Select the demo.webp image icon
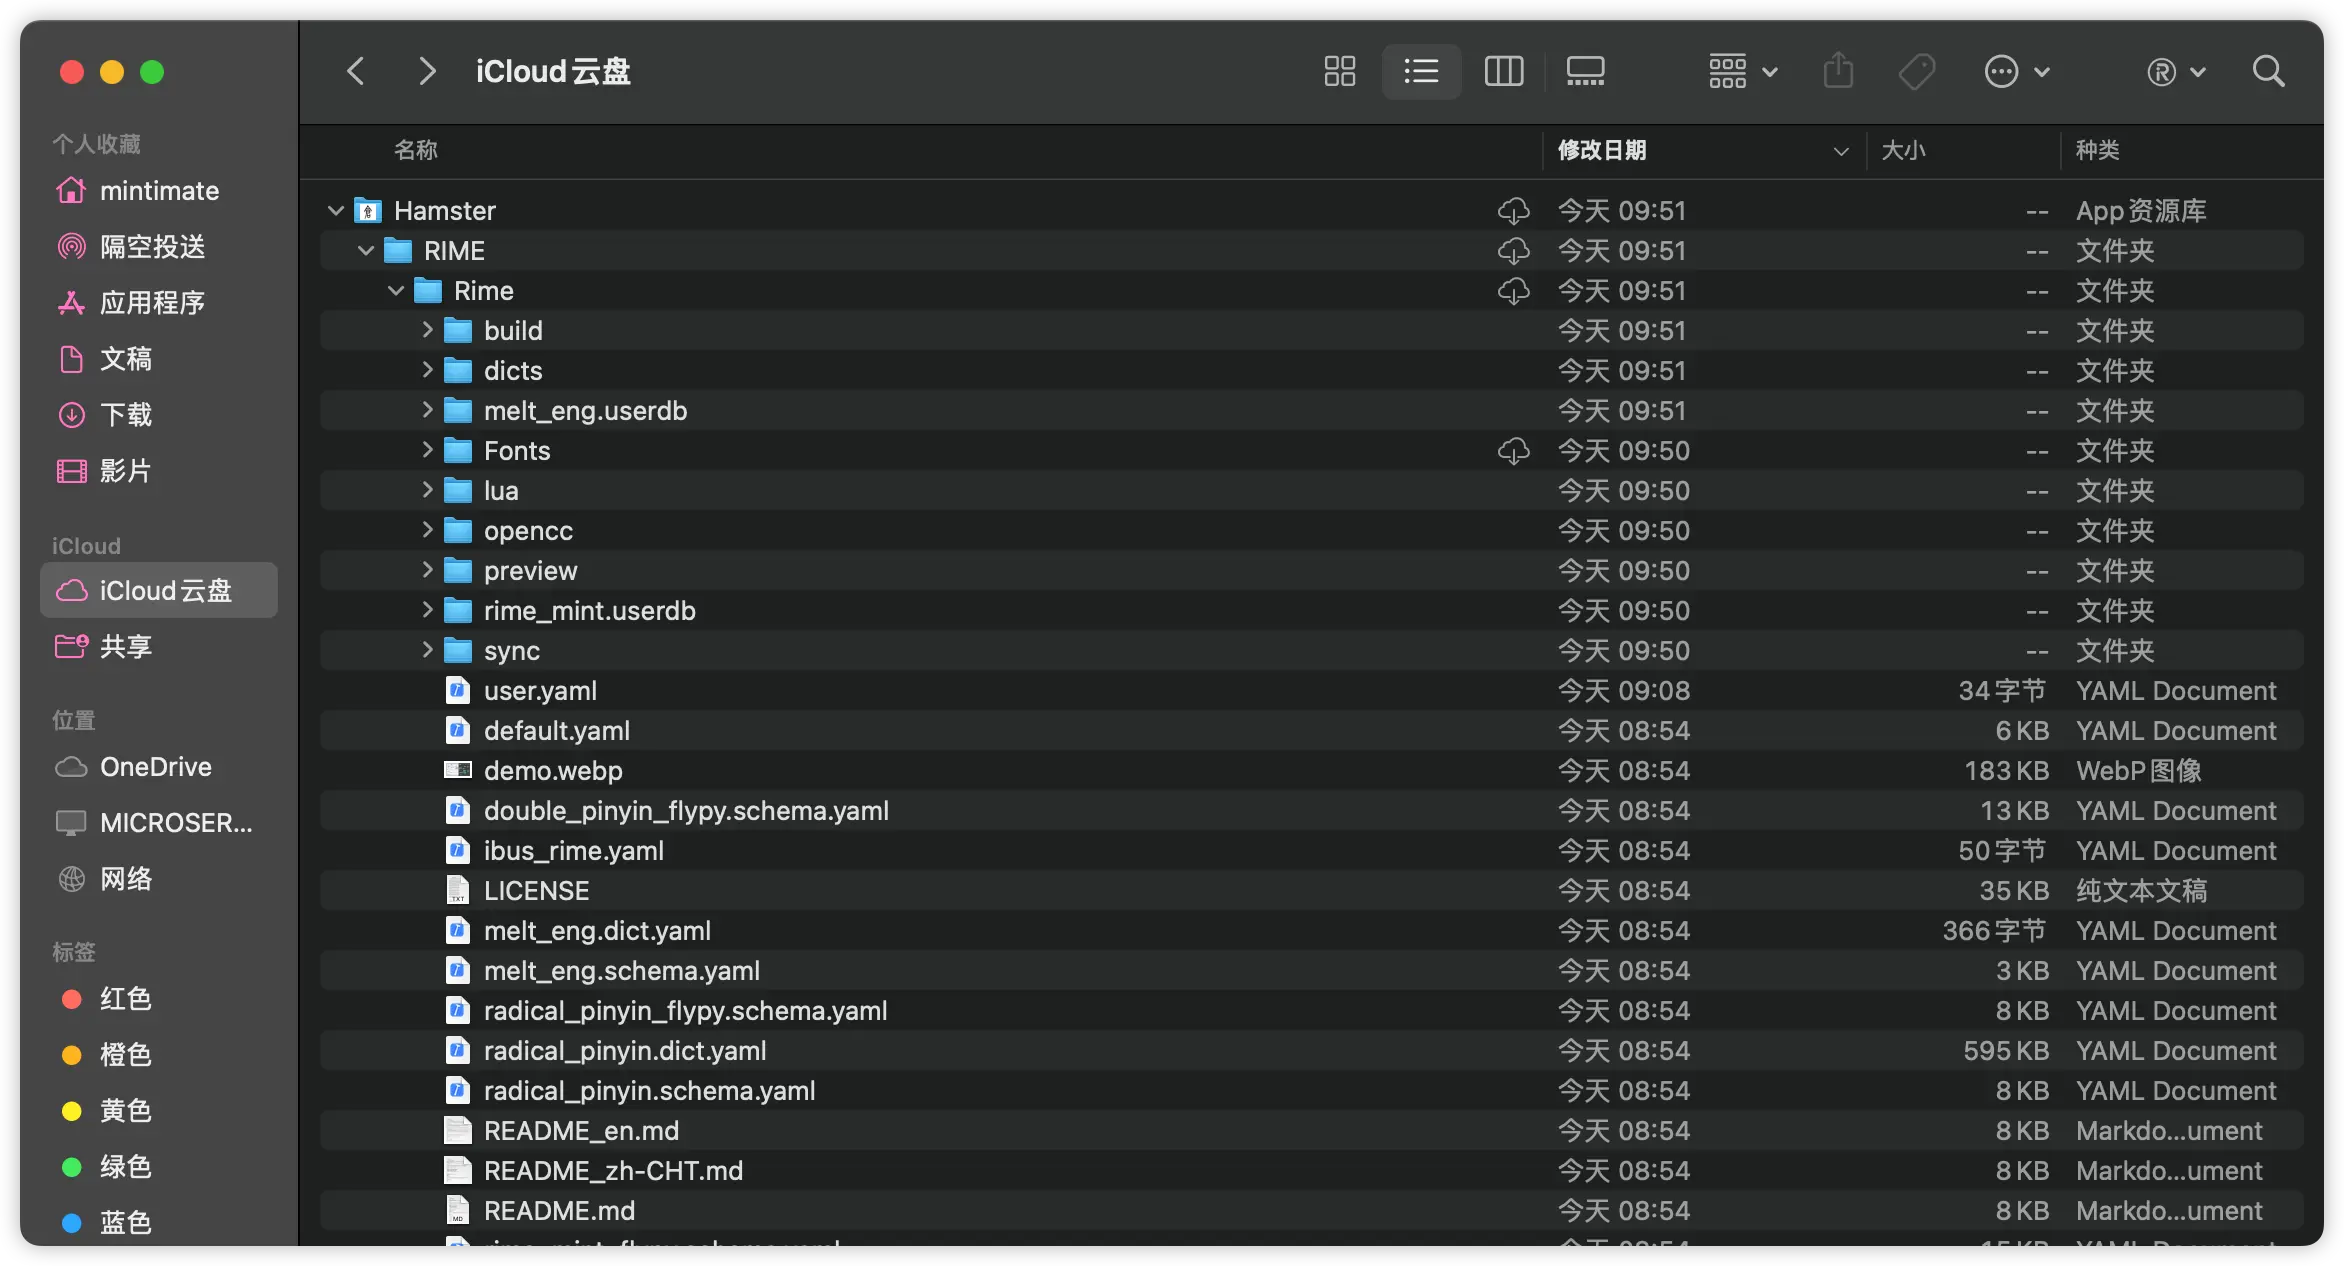Viewport: 2344px width, 1266px height. pos(458,770)
